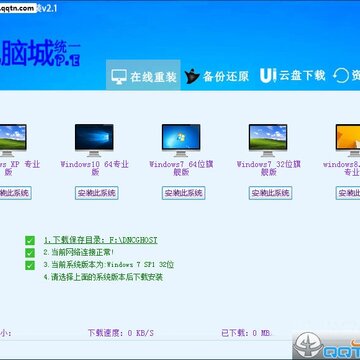
Task: Click 安装此系统 under Windows10 64专业版
Action: (97, 193)
